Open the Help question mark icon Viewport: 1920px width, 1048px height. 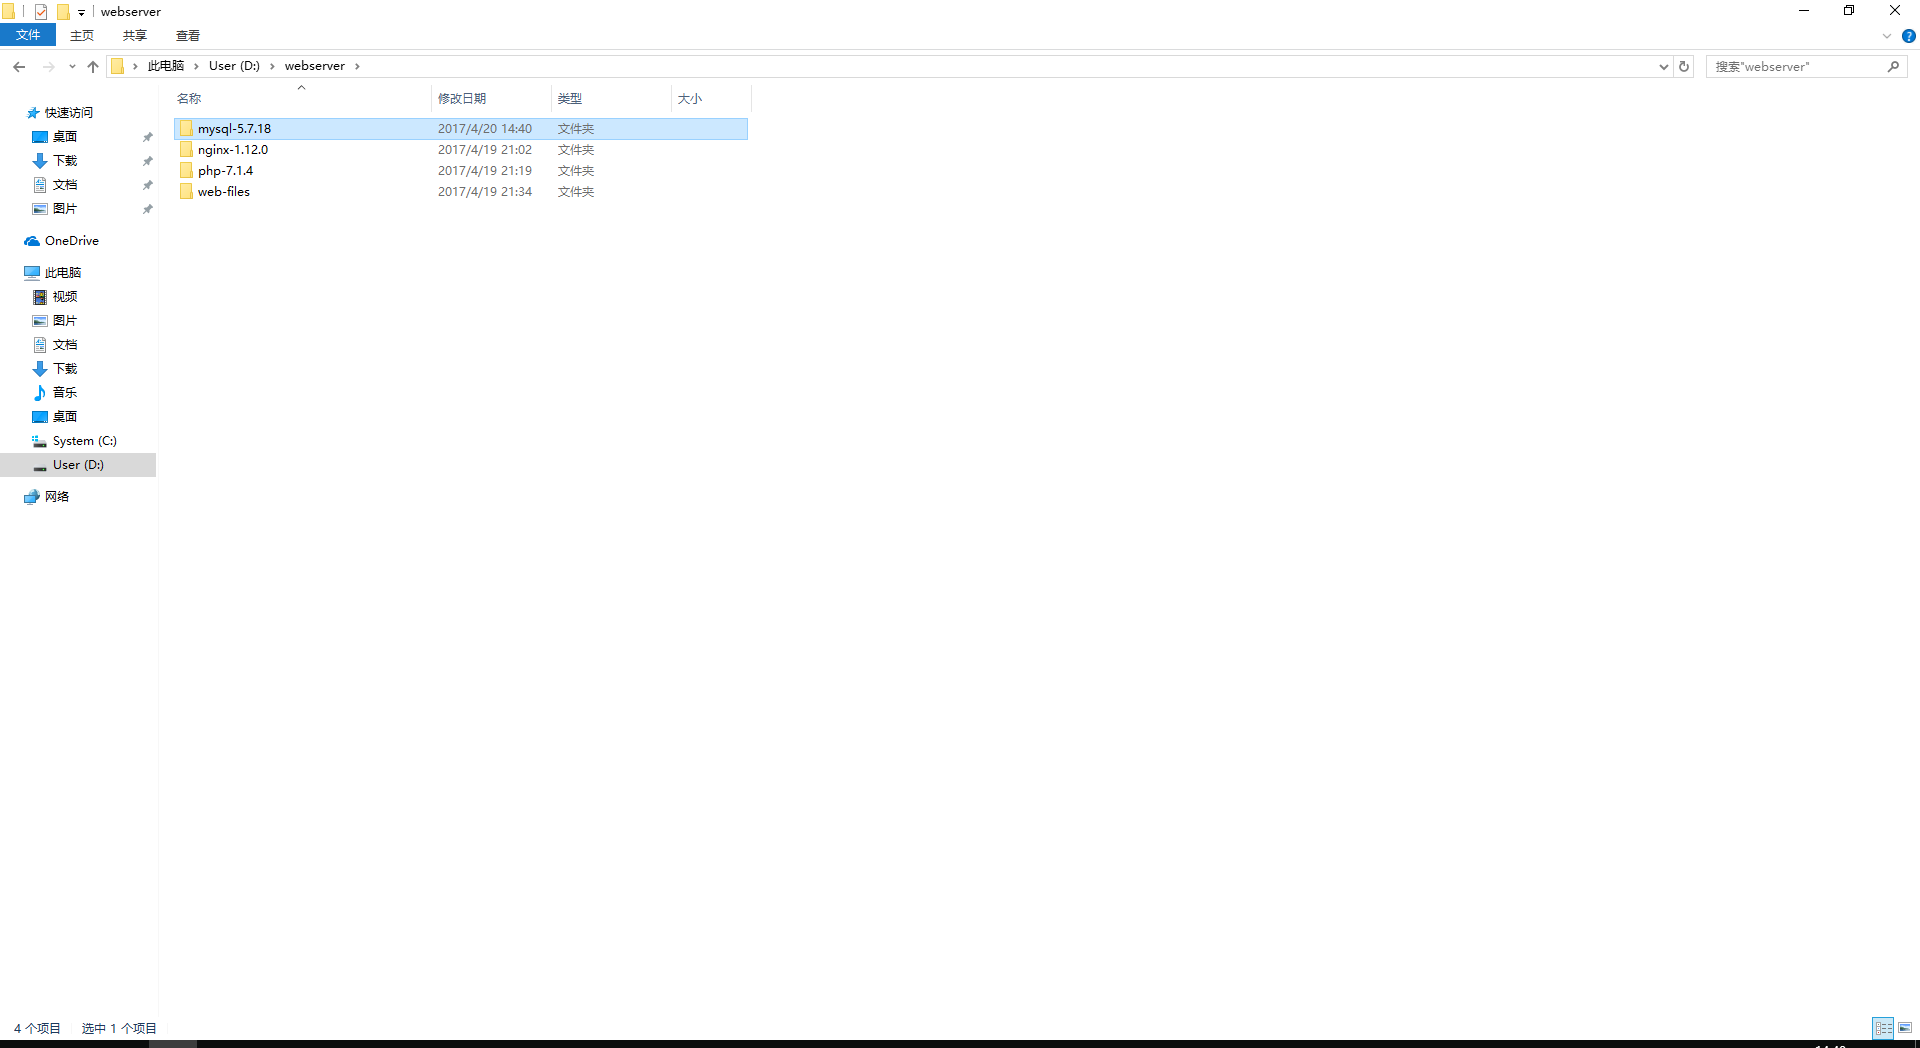pos(1908,36)
